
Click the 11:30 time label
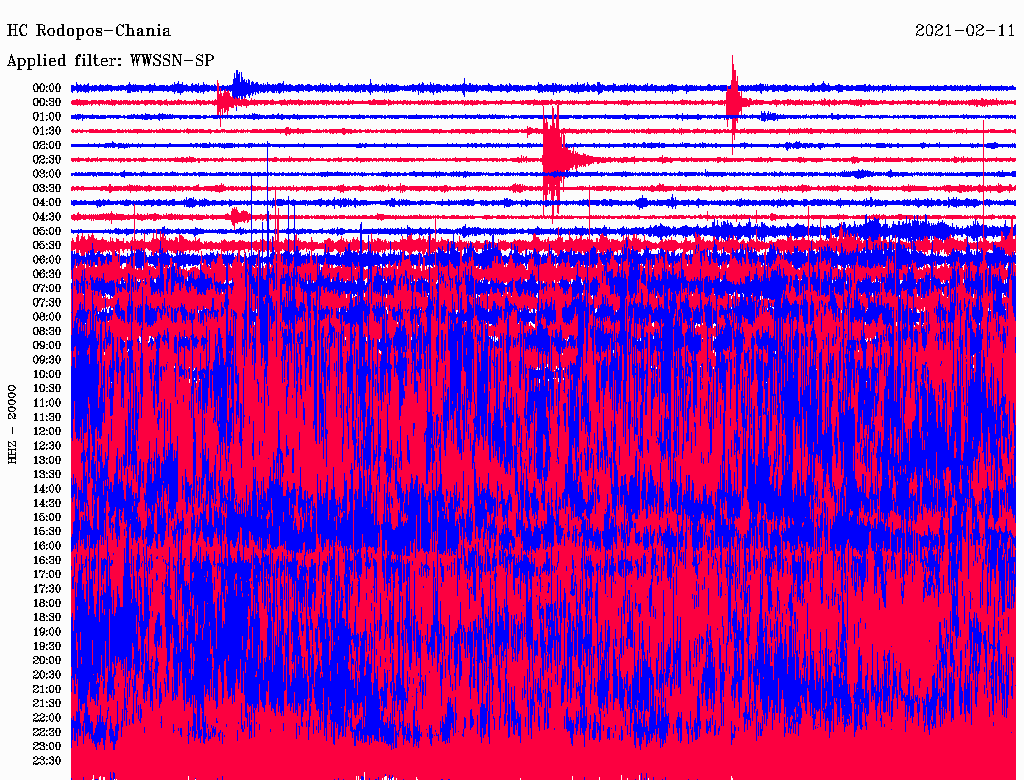pyautogui.click(x=47, y=417)
